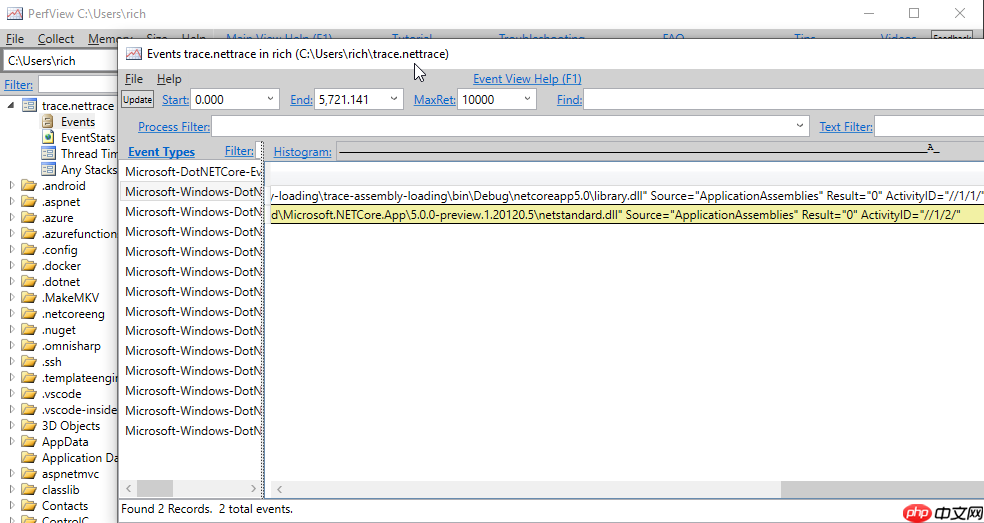Collapse the trace.nettrace tree node

[x=11, y=105]
